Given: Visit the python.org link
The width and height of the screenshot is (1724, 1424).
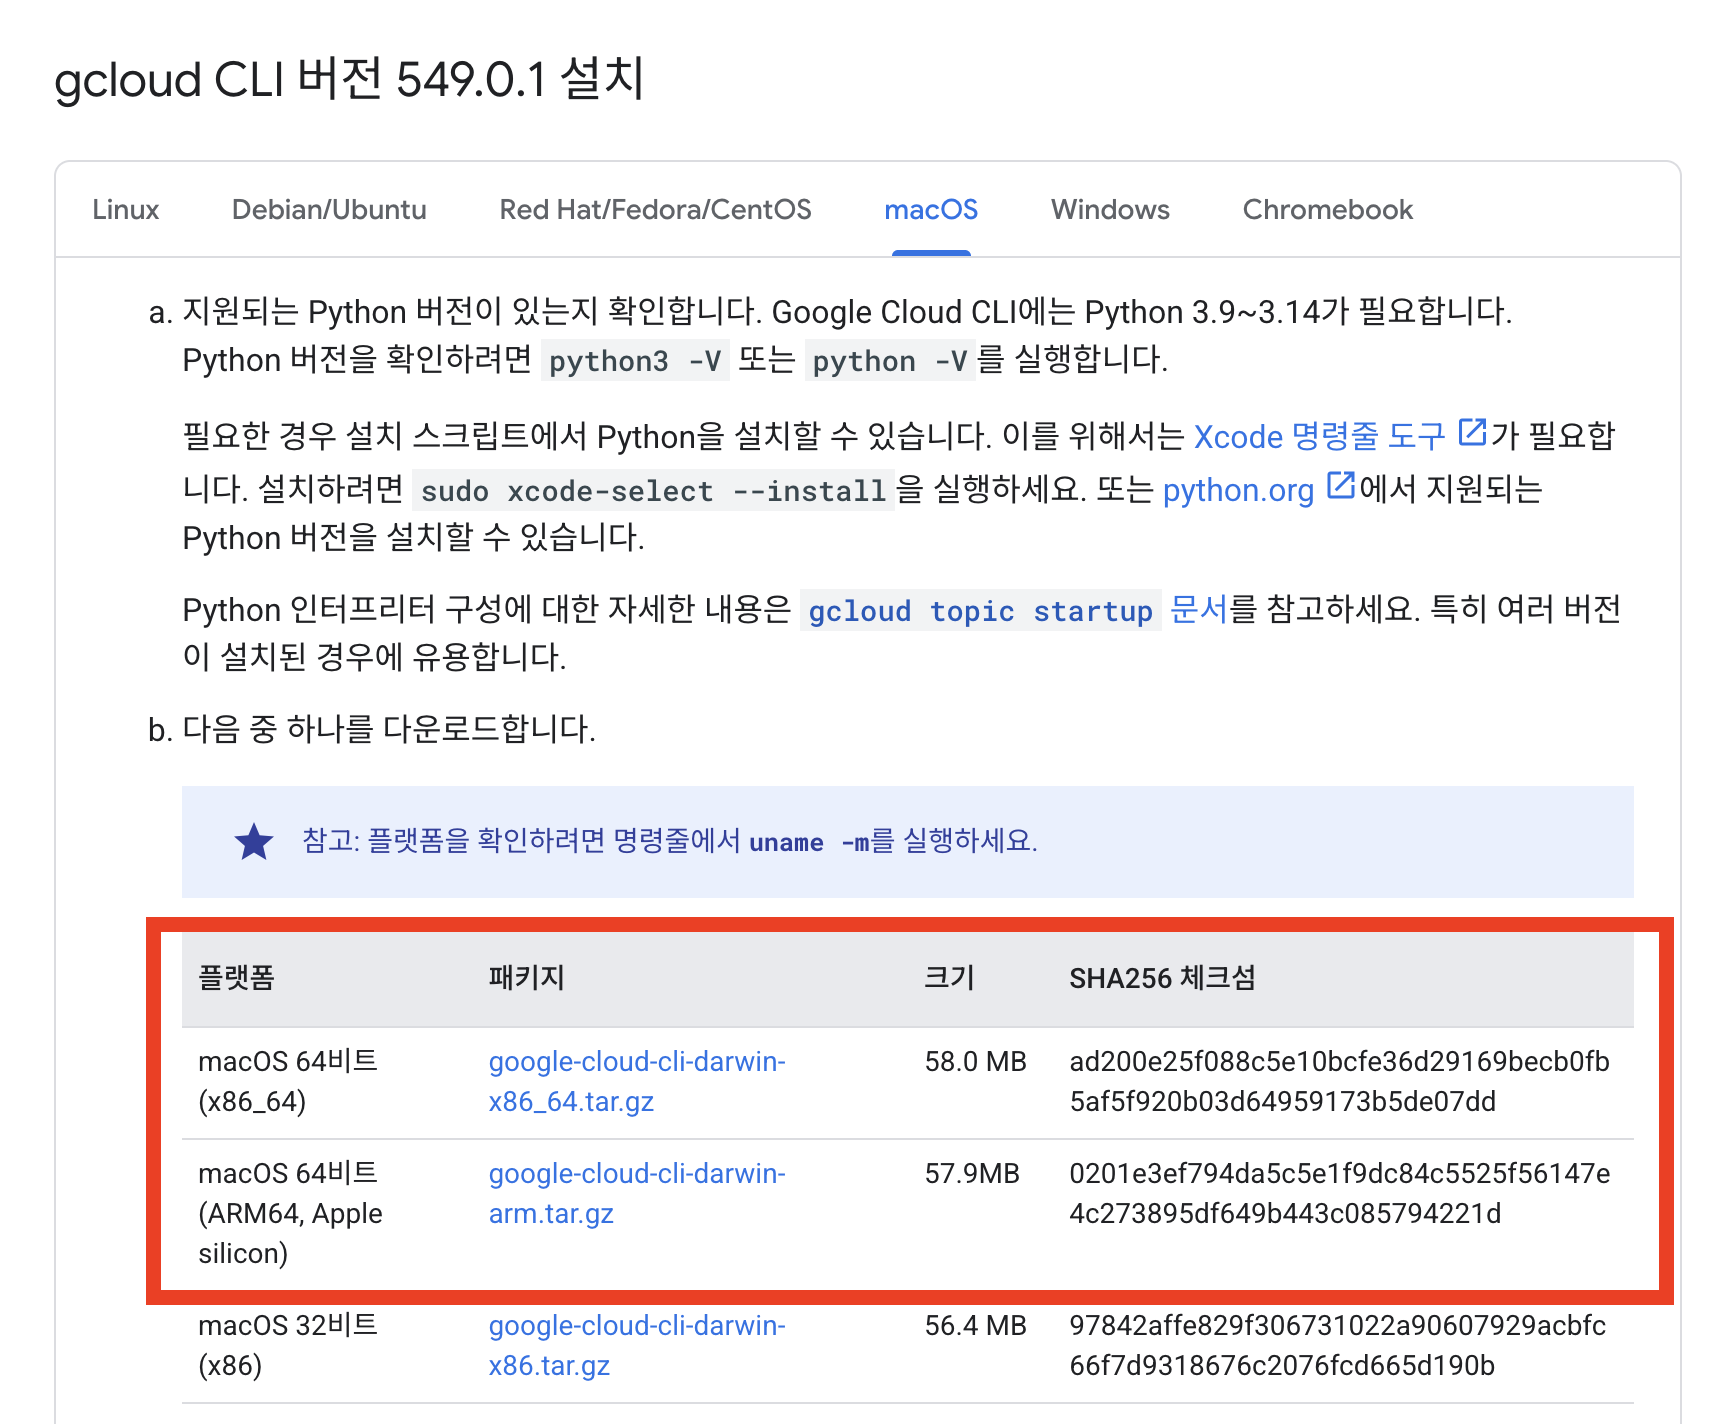Looking at the screenshot, I should [1238, 490].
